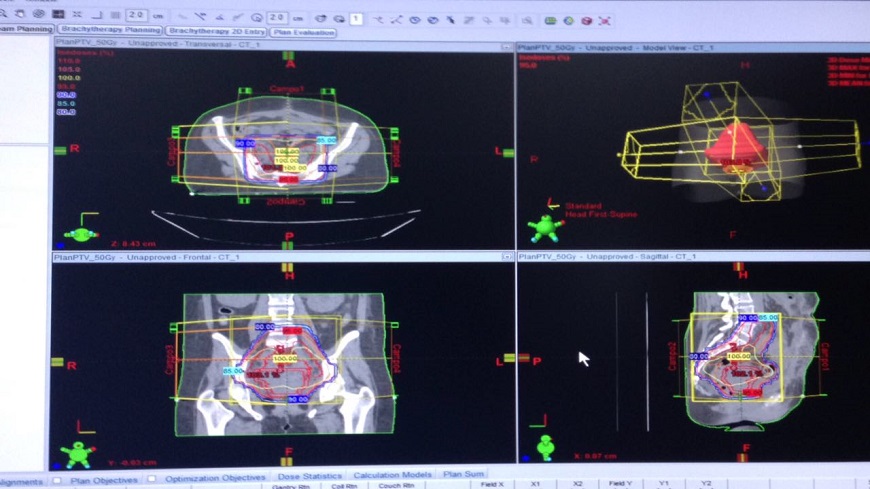870x489 pixels.
Task: Click the red 3D cube toolbar icon
Action: pyautogui.click(x=586, y=21)
